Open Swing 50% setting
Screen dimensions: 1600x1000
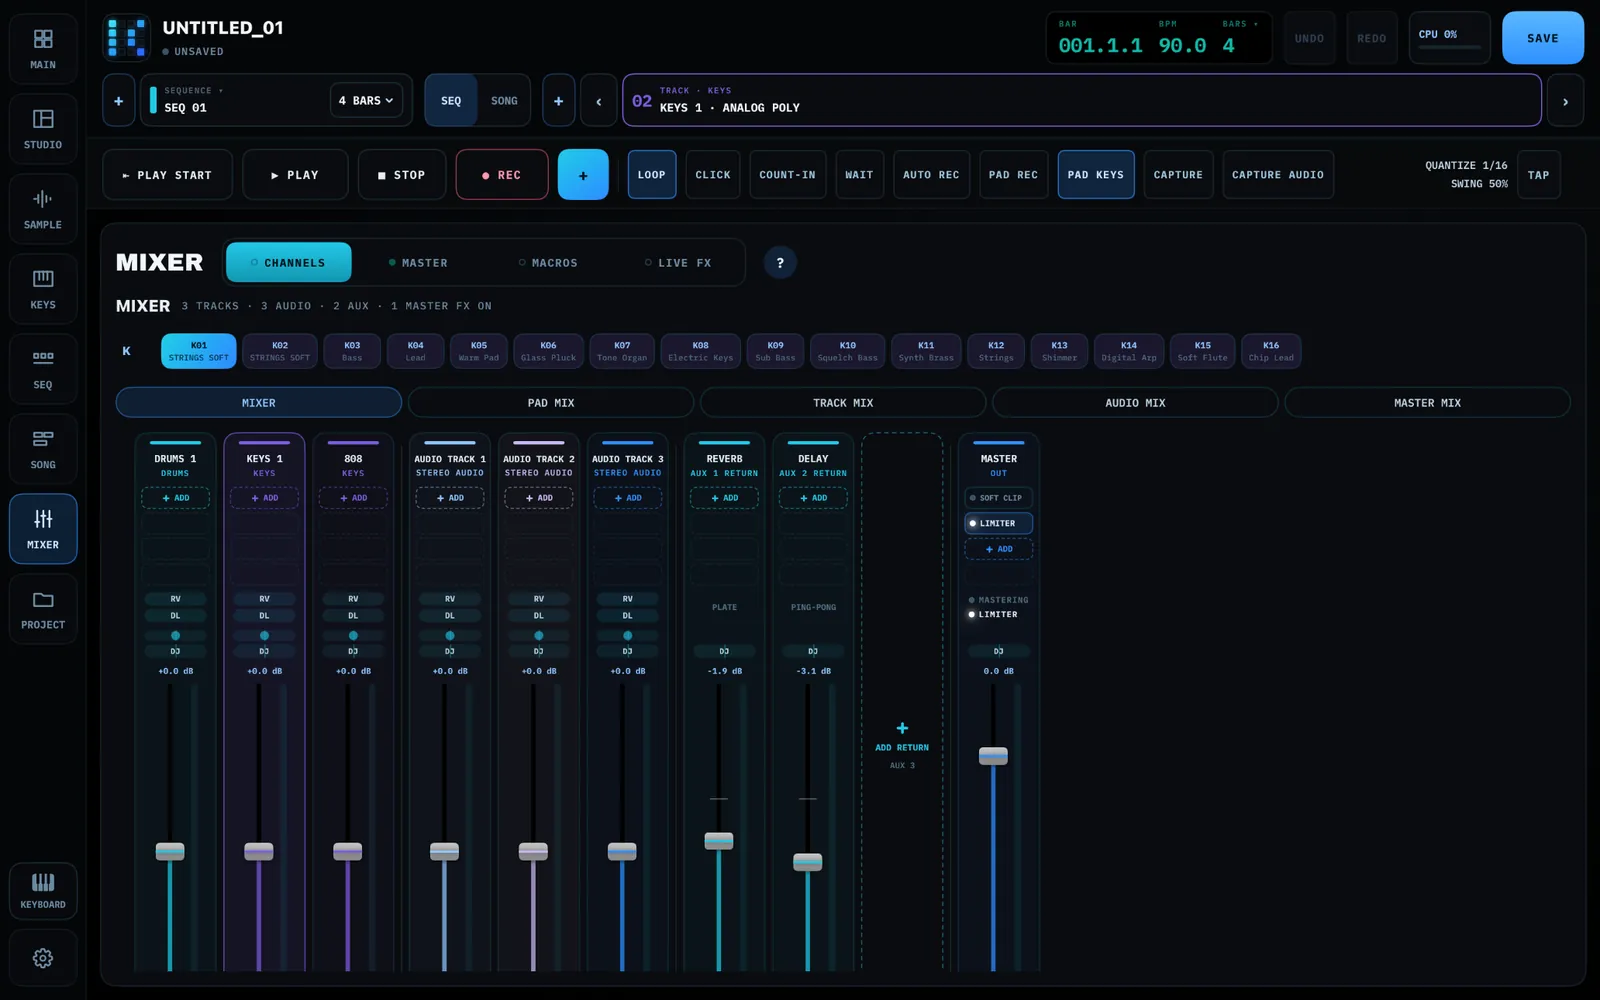(x=1479, y=184)
